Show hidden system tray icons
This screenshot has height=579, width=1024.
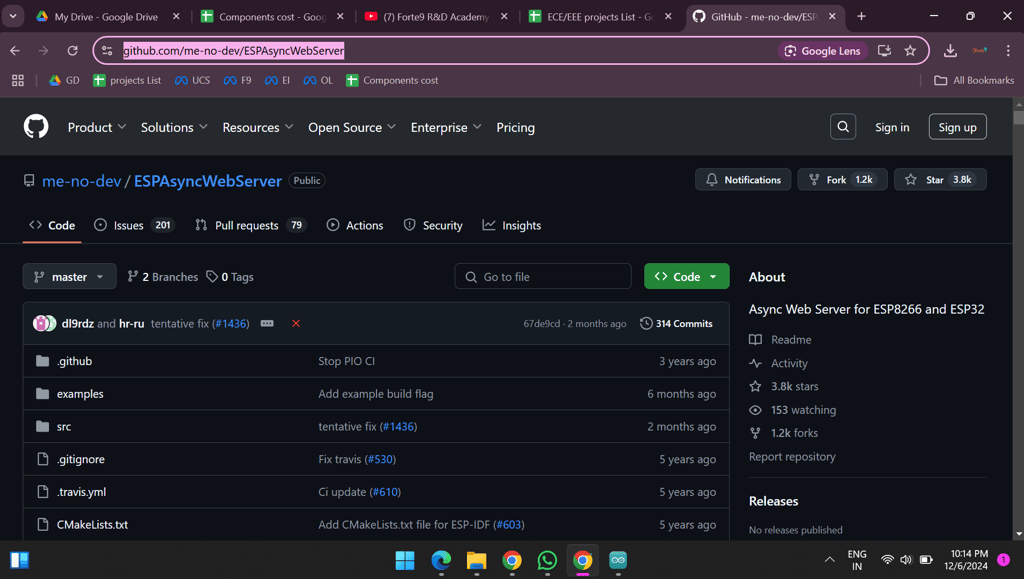[x=829, y=559]
